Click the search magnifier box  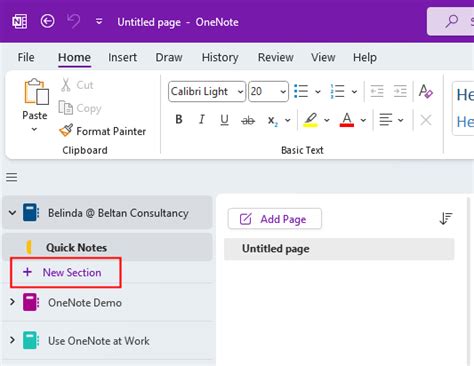pos(451,21)
